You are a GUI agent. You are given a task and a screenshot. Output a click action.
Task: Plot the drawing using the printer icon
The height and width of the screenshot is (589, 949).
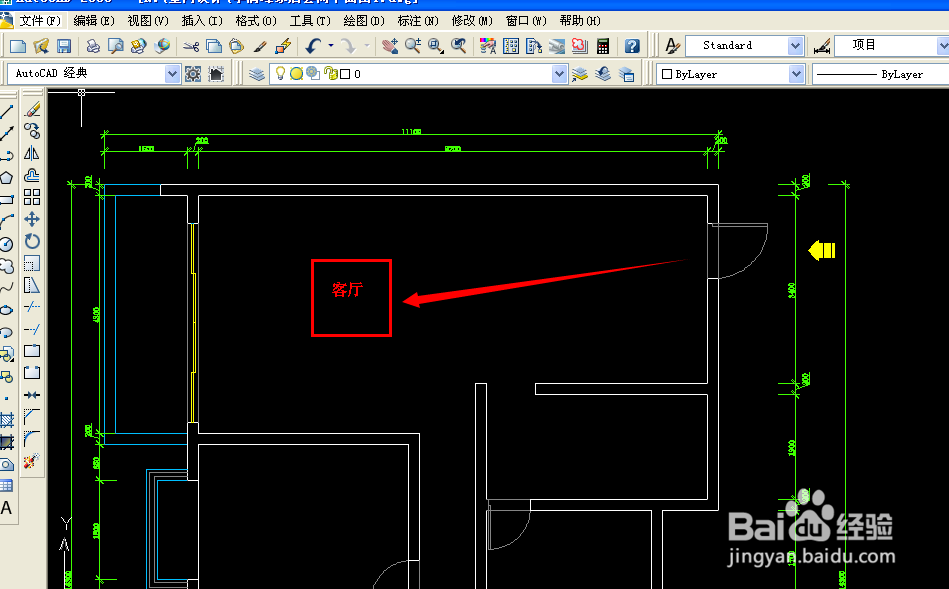pos(93,46)
